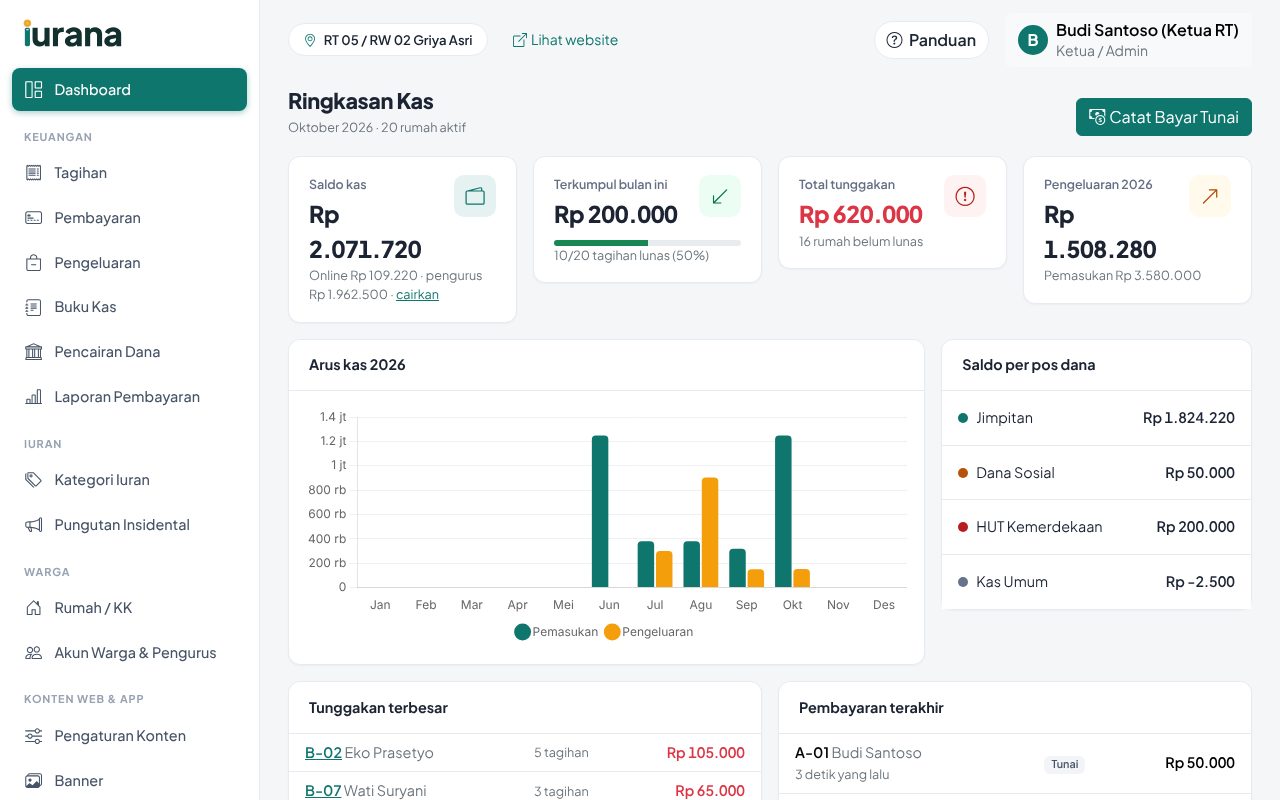Click the cairkan link in Saldo kas
Screen dimensions: 1280x800
pos(417,295)
